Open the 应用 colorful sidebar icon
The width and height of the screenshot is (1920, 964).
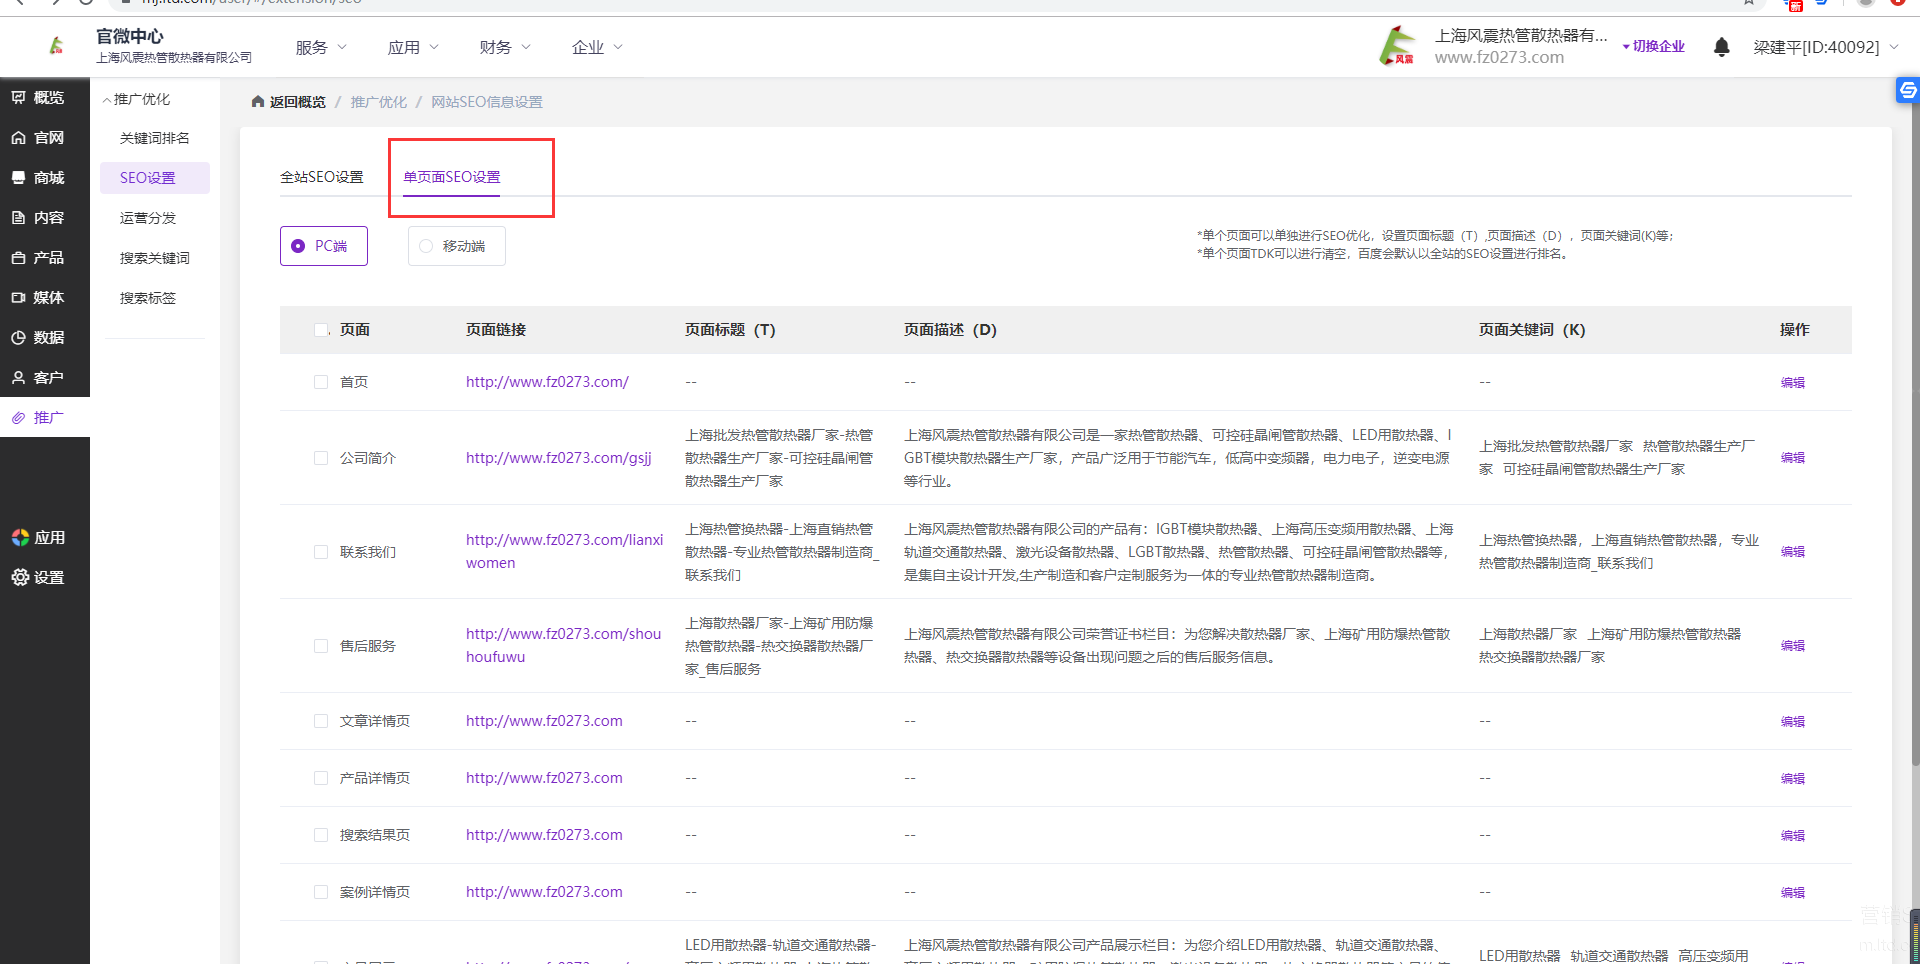click(x=20, y=537)
